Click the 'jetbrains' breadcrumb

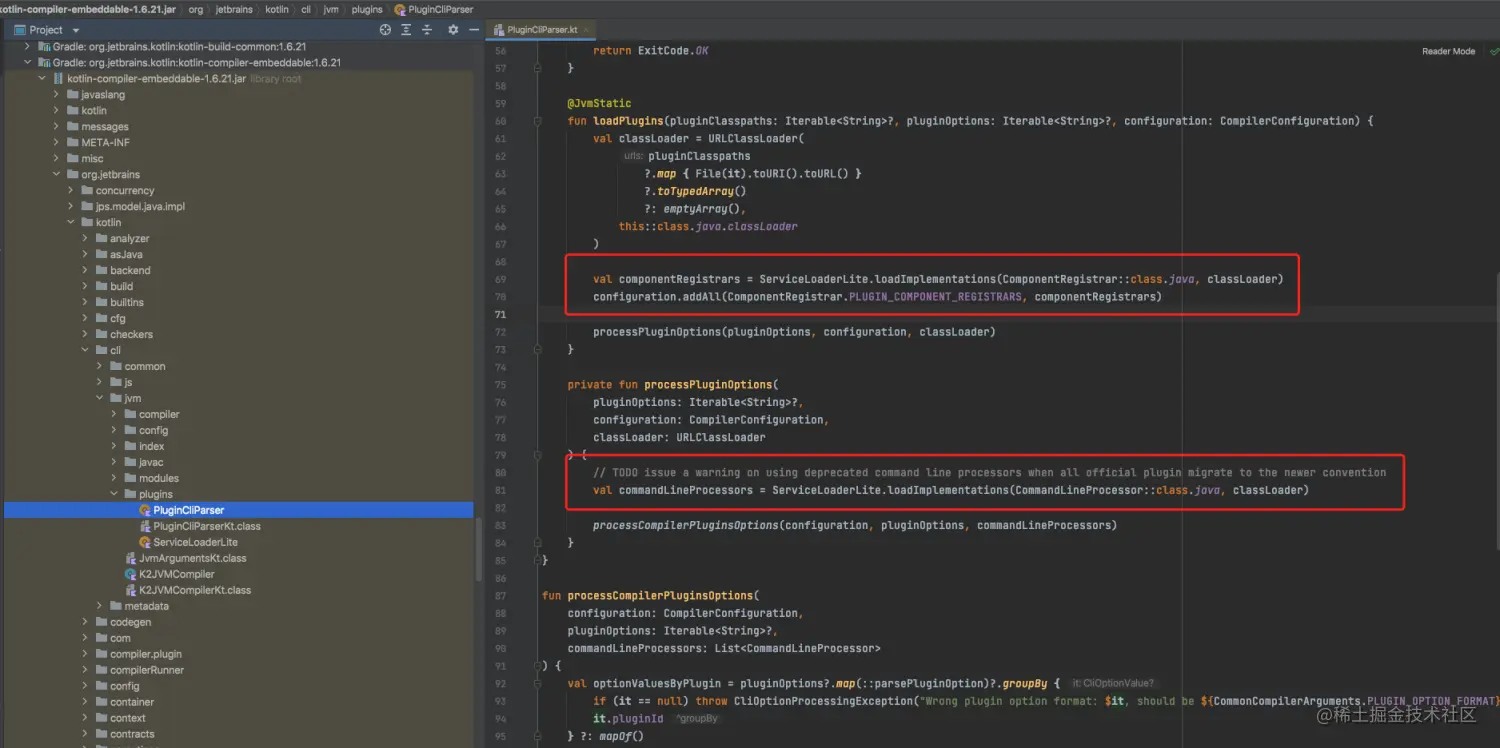tap(235, 9)
